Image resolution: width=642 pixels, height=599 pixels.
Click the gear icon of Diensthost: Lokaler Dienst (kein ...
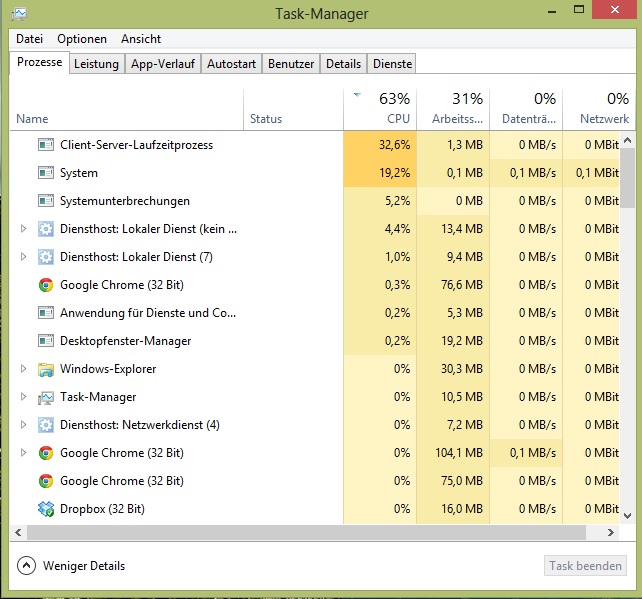coord(46,229)
